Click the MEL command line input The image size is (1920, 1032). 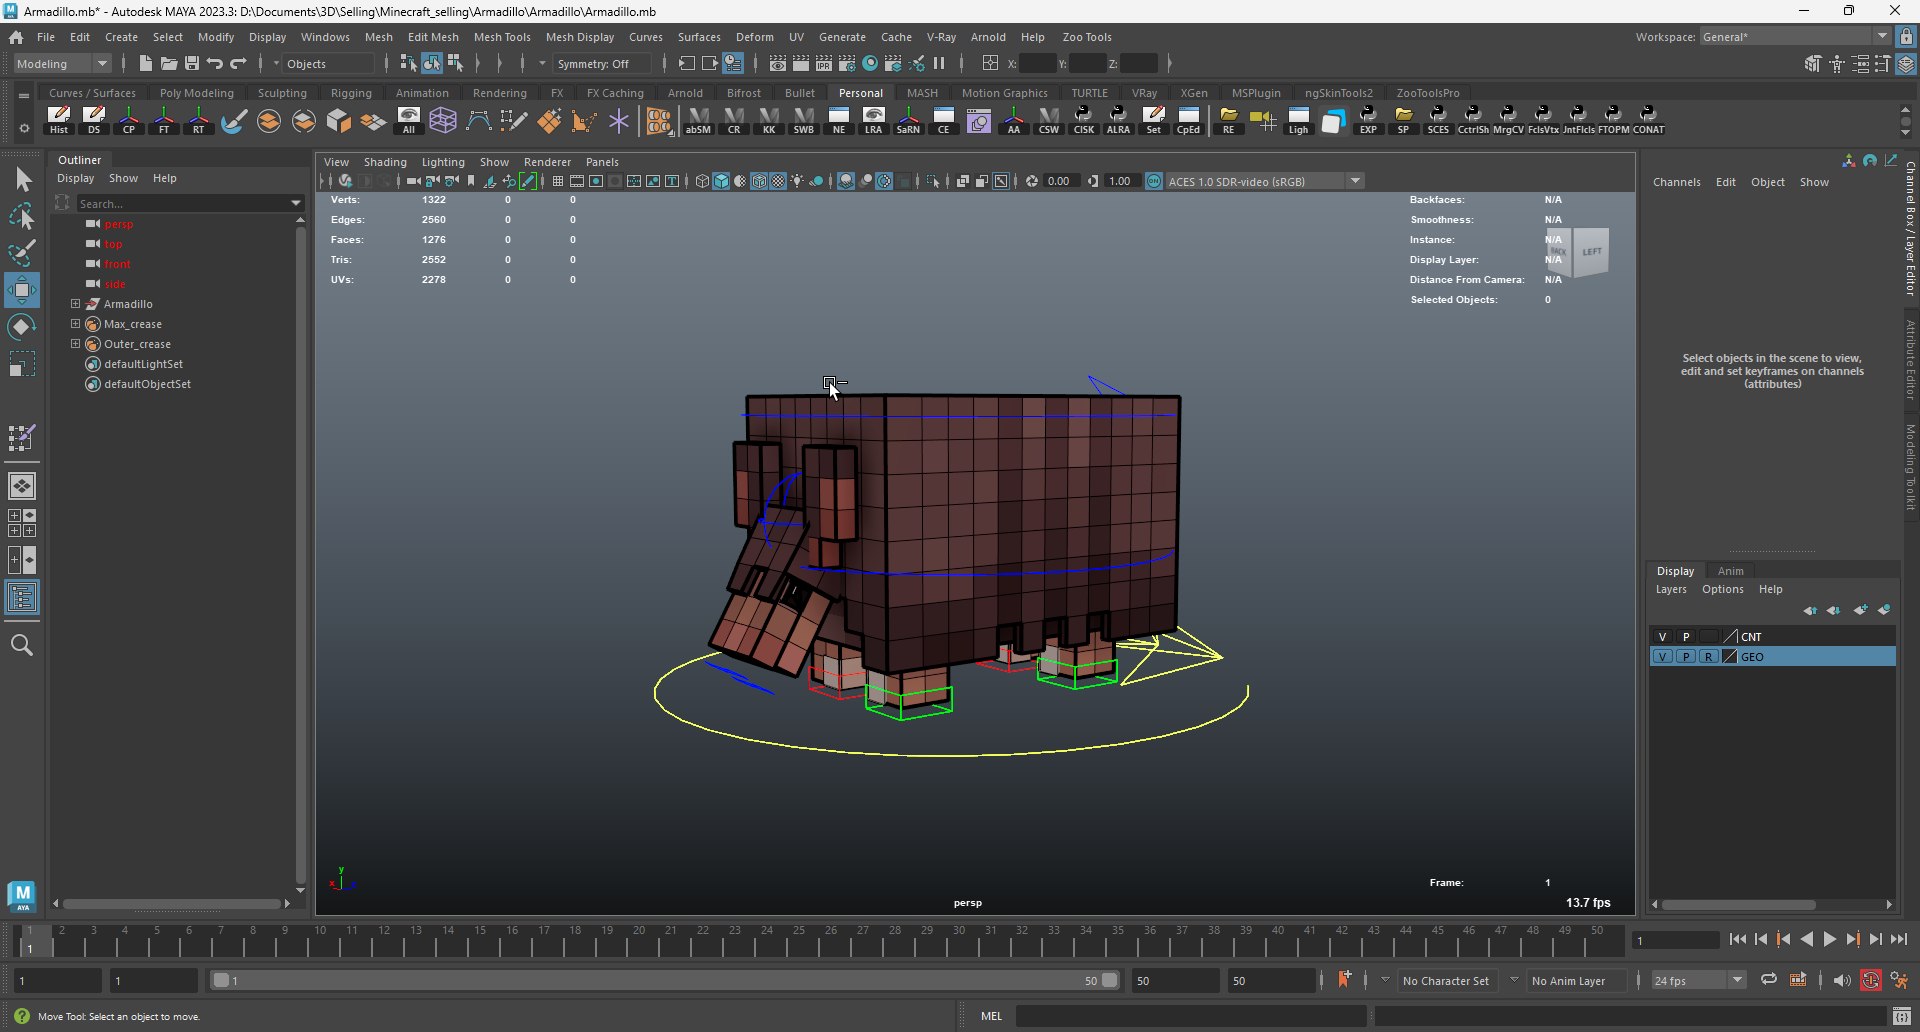(1191, 1016)
